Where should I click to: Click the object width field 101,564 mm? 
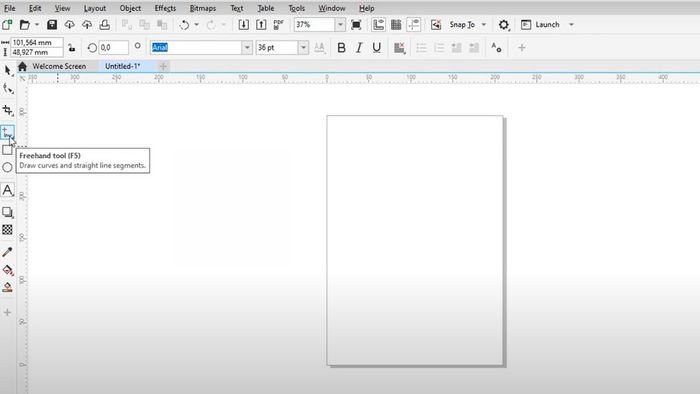coord(37,42)
